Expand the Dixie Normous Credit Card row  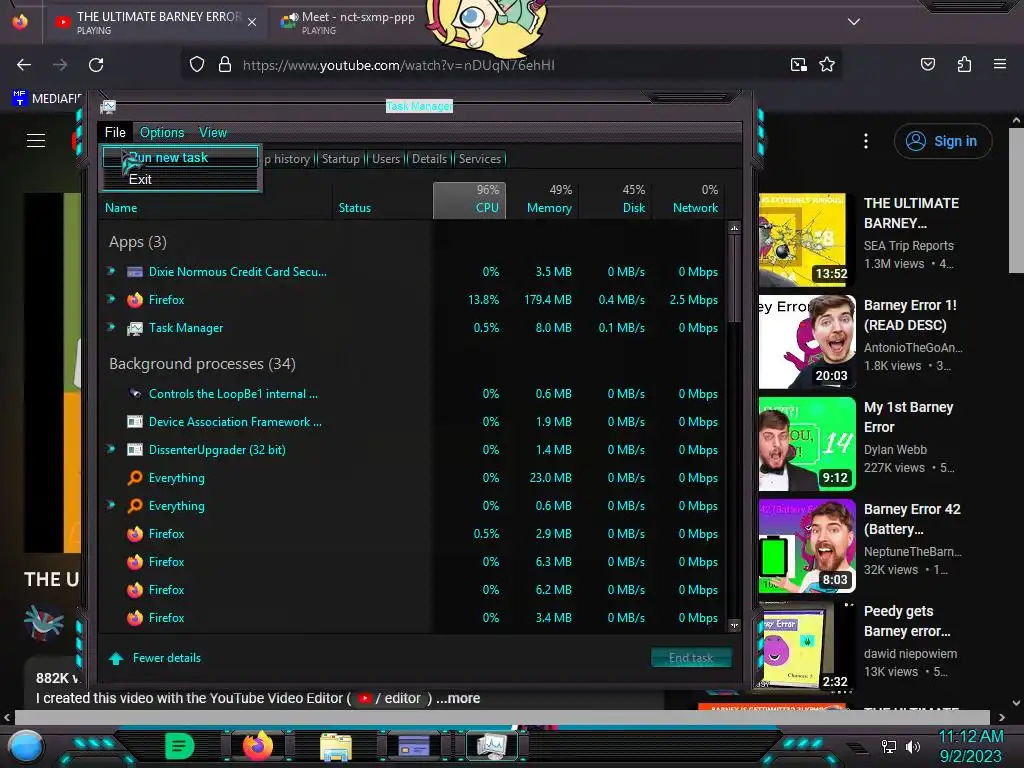(x=111, y=271)
